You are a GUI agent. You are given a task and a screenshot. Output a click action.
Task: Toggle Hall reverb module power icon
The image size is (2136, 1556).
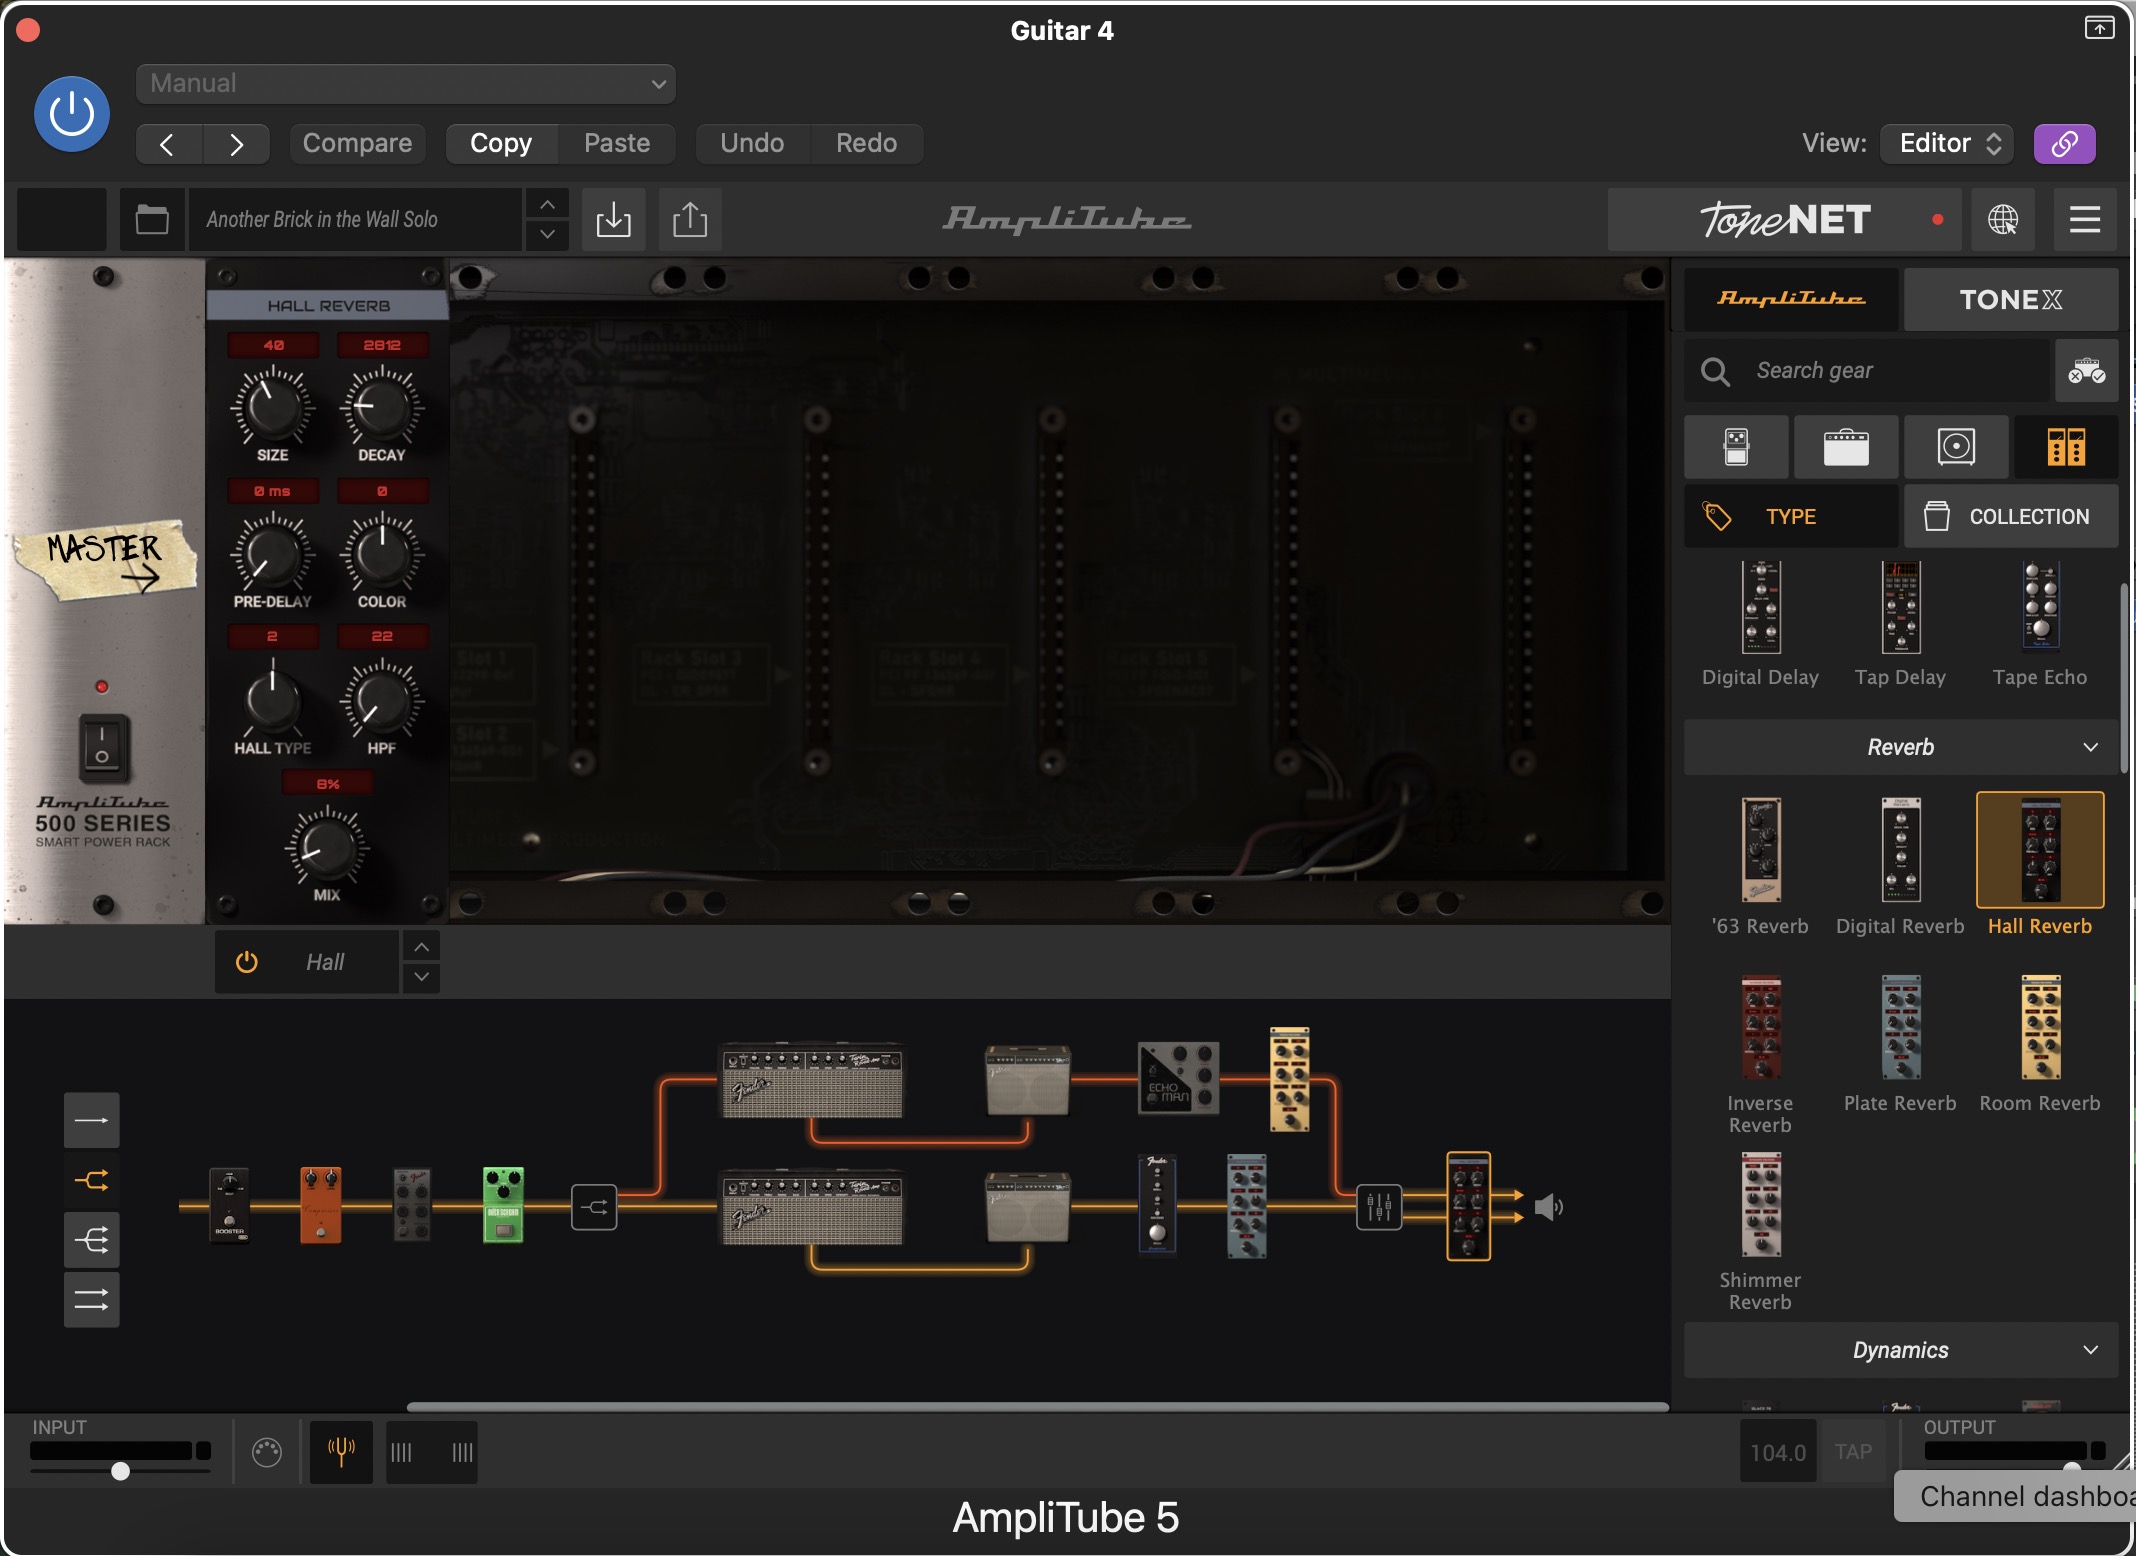[x=246, y=962]
